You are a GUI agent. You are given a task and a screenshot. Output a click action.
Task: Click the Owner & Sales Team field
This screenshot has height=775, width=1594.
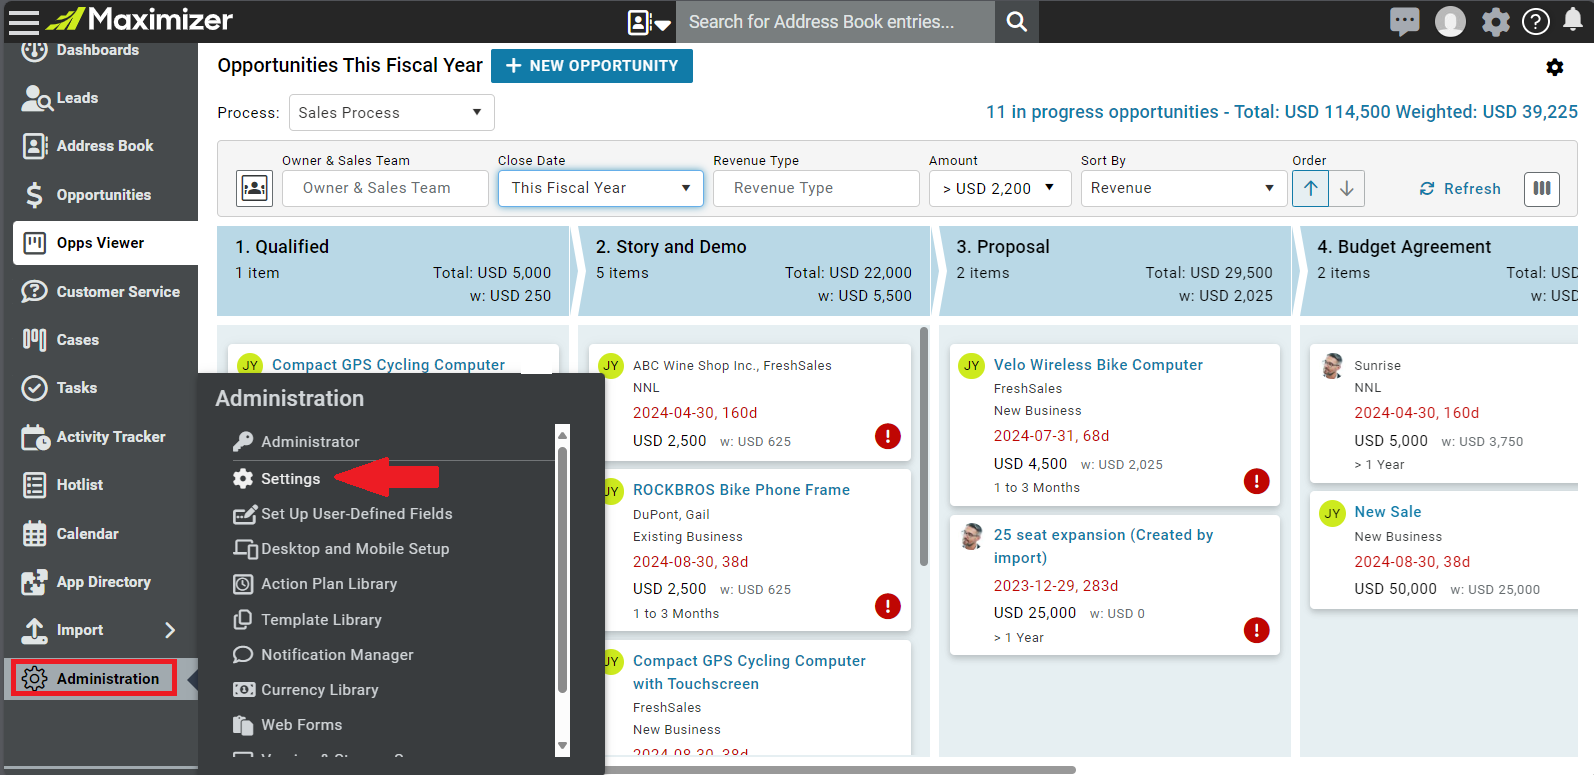coord(385,188)
